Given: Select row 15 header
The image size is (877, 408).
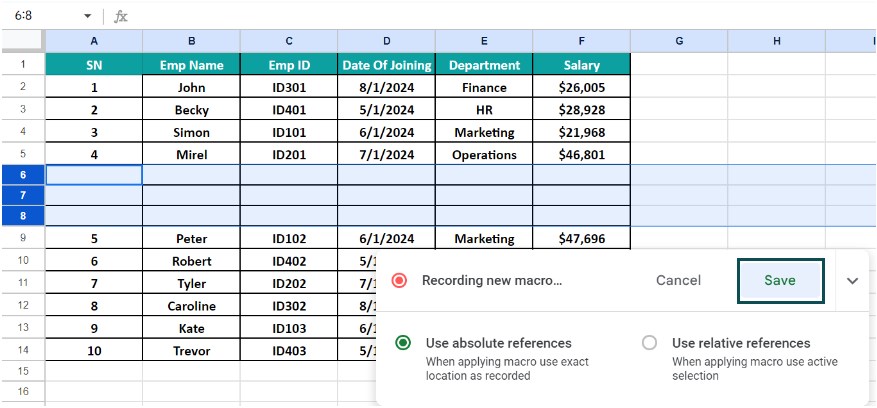Looking at the screenshot, I should (x=23, y=371).
